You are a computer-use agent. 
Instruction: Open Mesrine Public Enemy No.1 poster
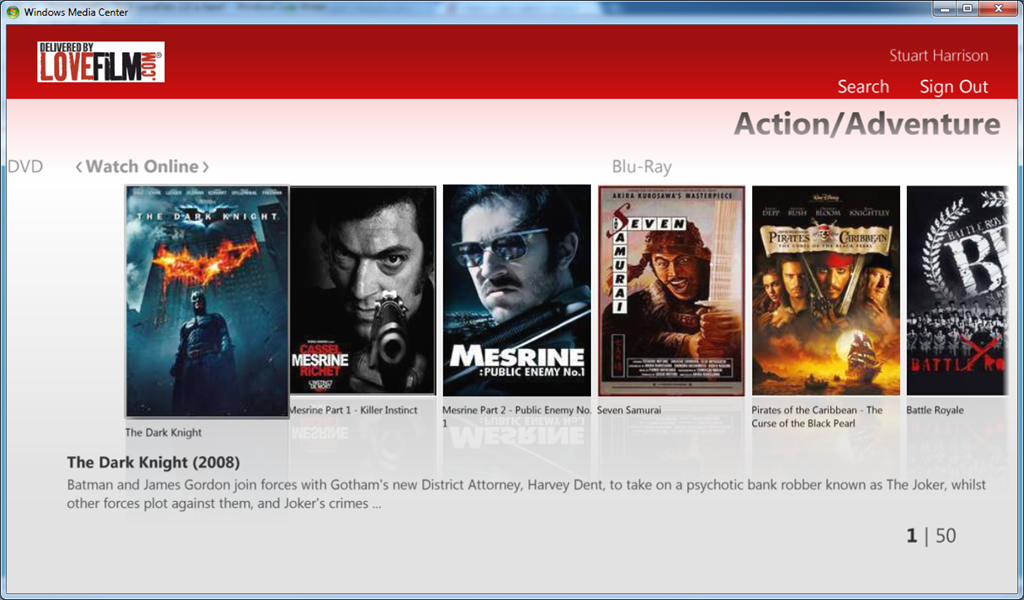[x=517, y=291]
